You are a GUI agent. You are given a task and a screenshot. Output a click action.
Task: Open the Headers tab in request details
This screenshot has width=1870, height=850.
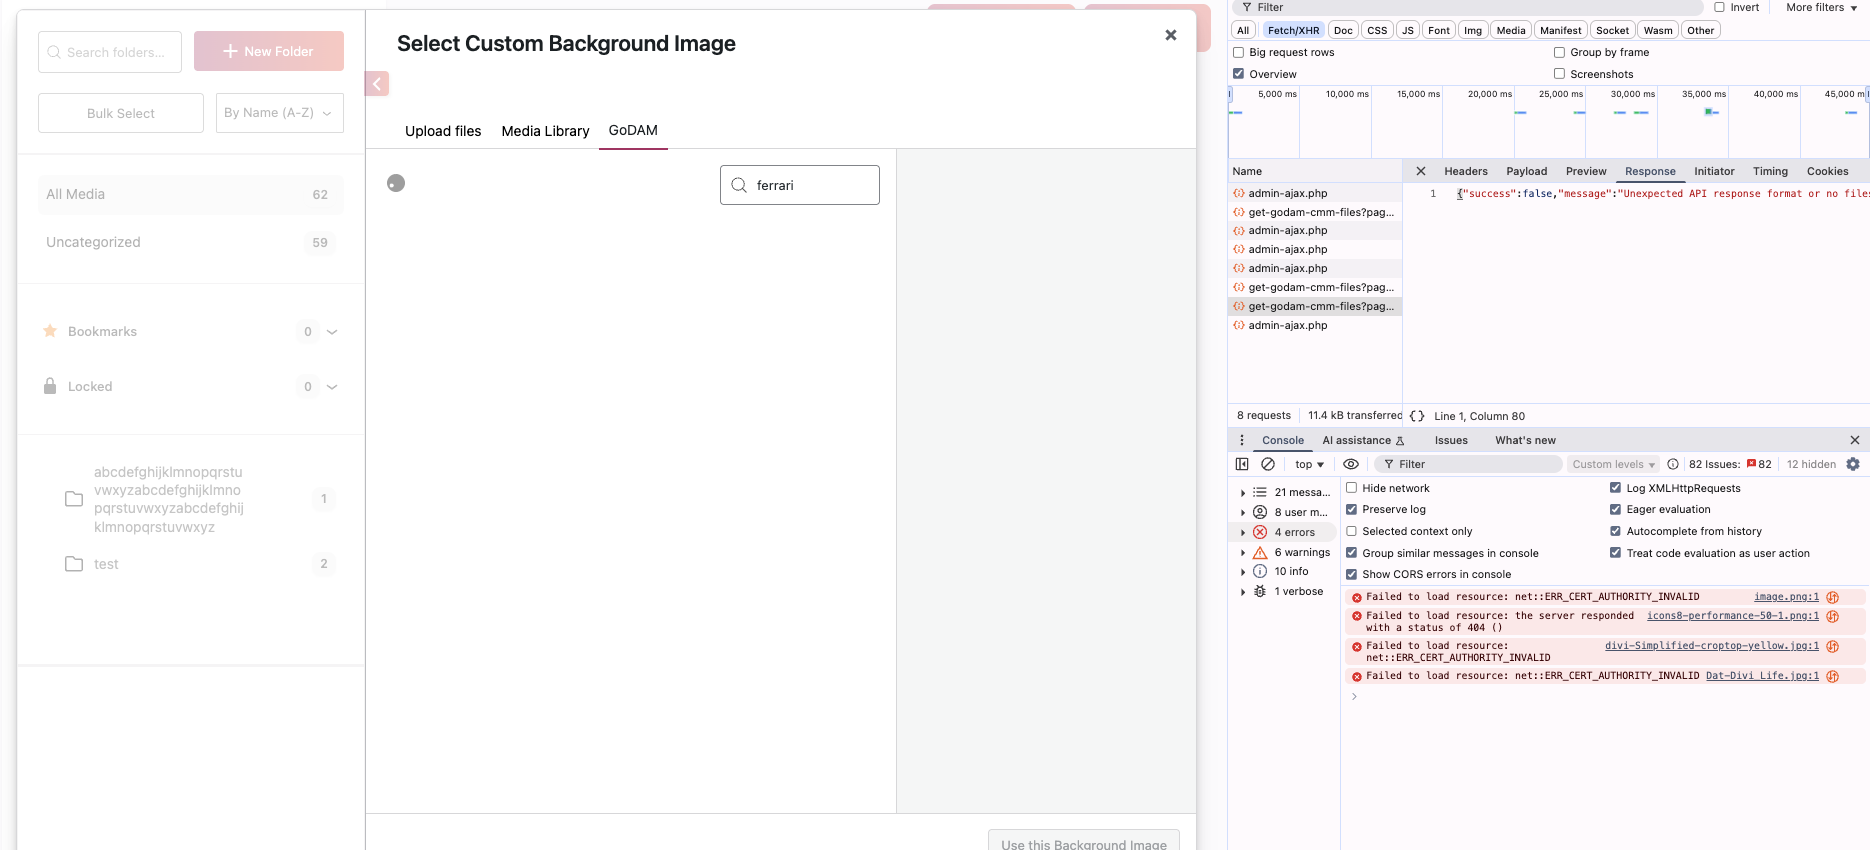[1465, 171]
